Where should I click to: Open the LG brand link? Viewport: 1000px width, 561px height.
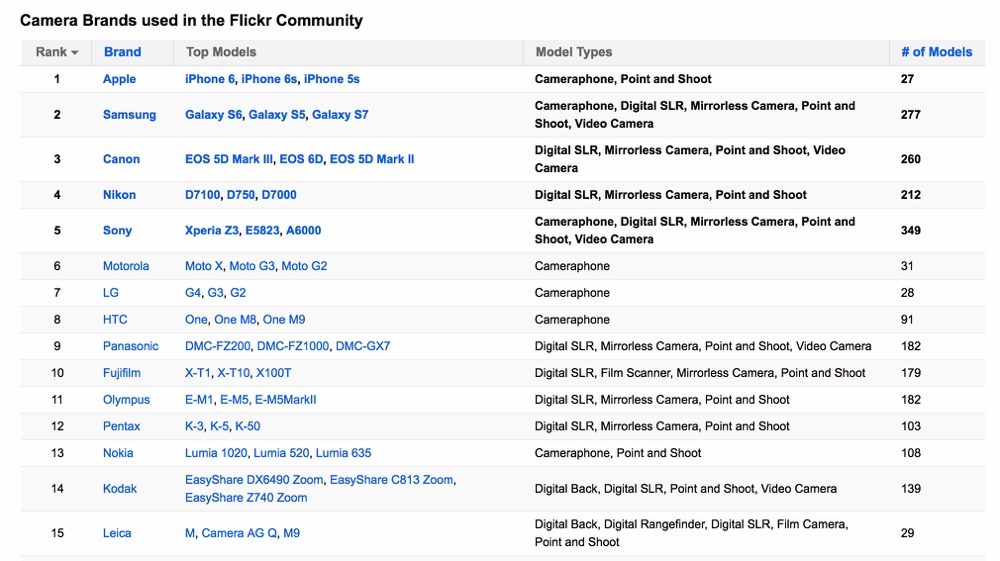(x=110, y=293)
